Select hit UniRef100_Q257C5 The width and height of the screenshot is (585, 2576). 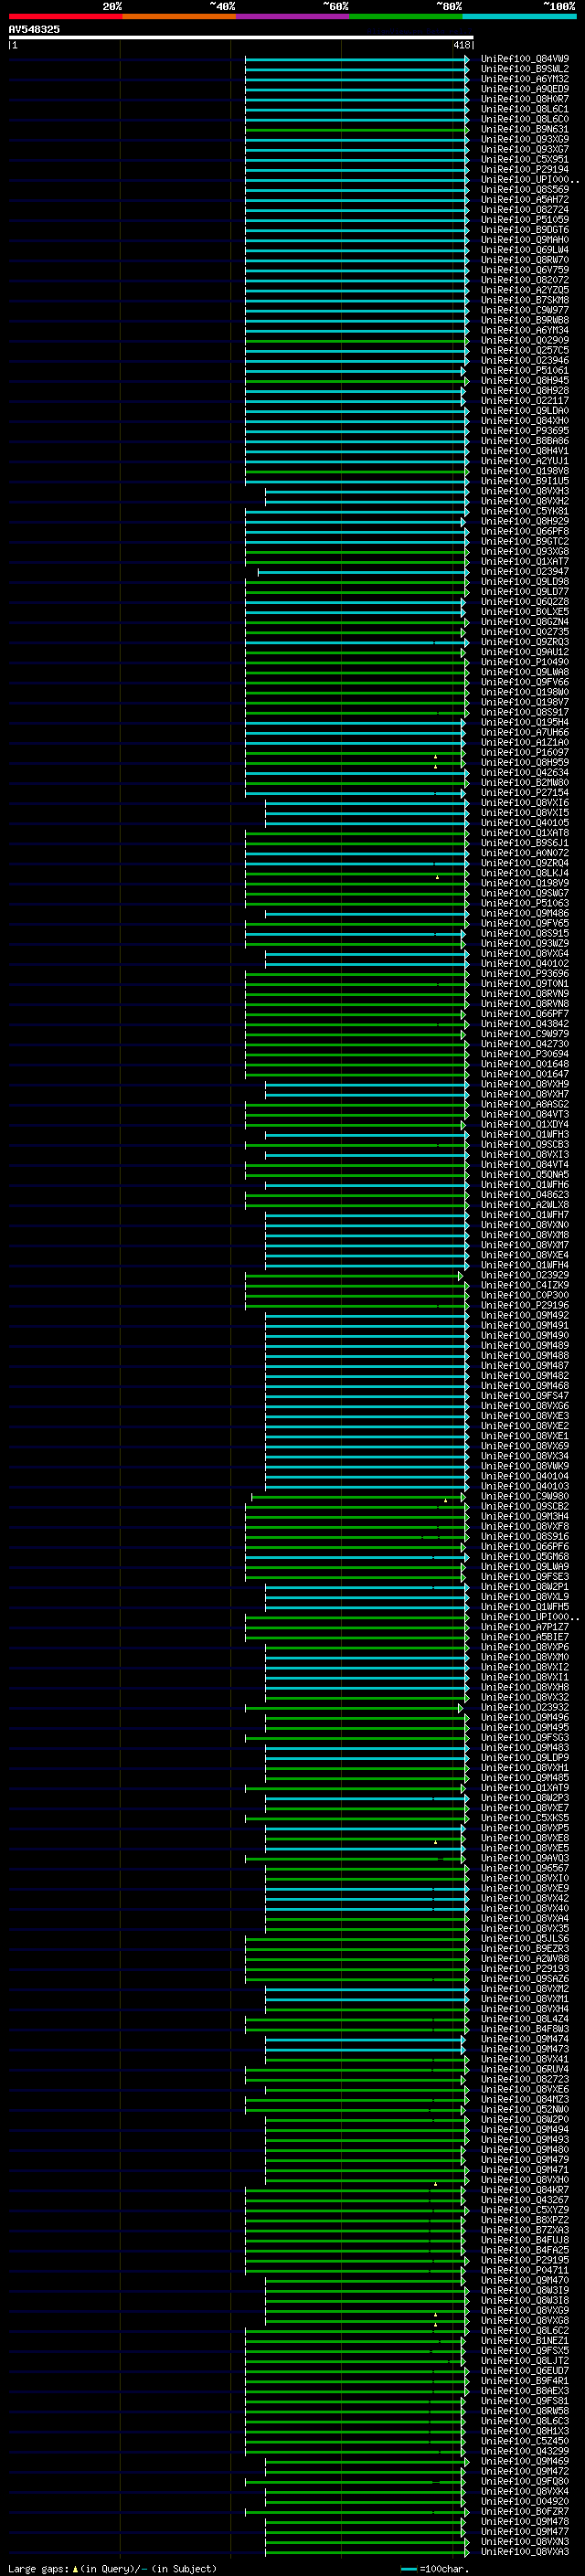(x=525, y=351)
